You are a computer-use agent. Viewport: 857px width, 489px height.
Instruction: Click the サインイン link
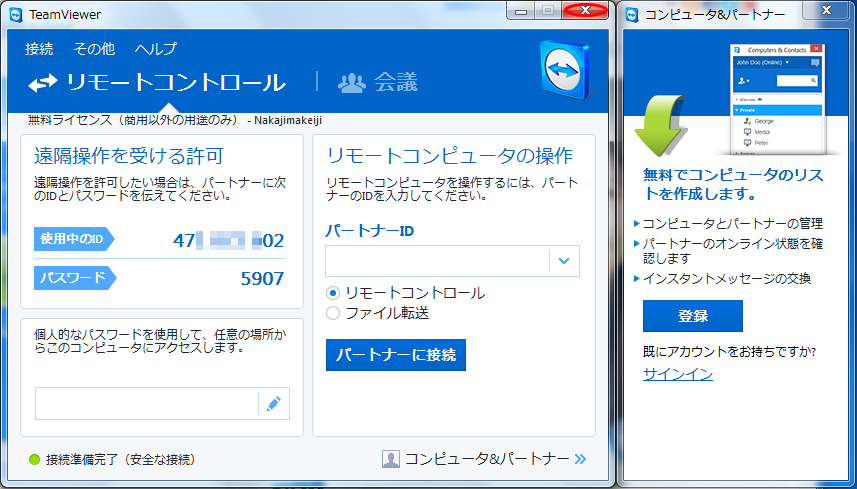[x=678, y=374]
